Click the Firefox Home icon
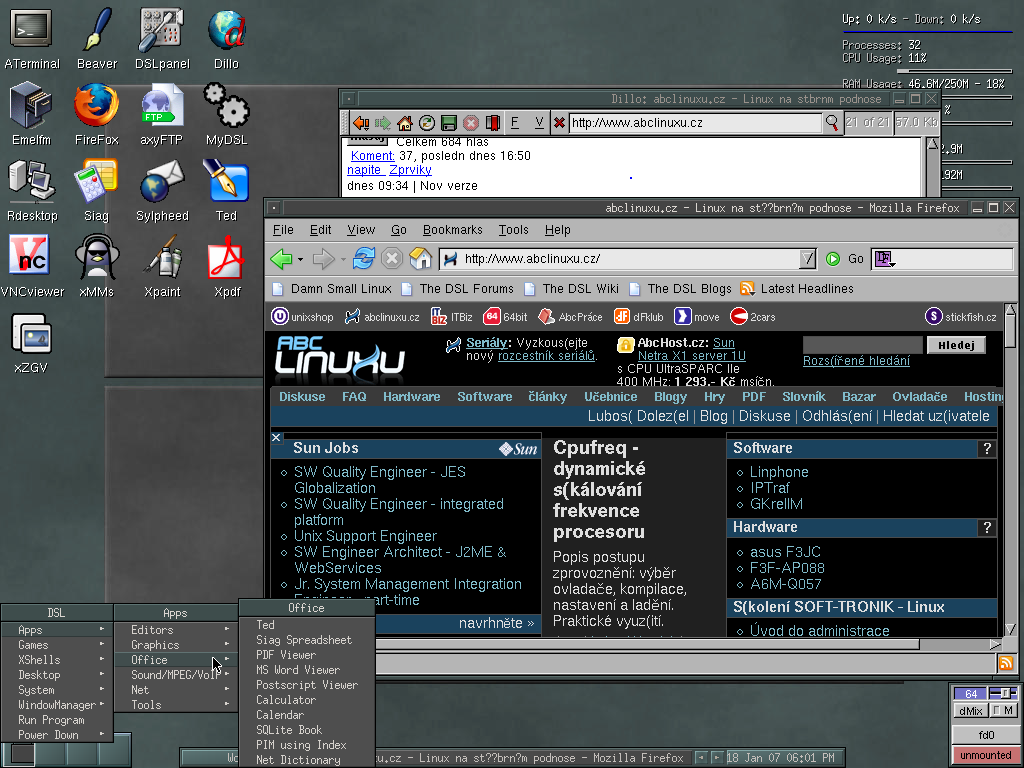The width and height of the screenshot is (1024, 768). point(421,259)
